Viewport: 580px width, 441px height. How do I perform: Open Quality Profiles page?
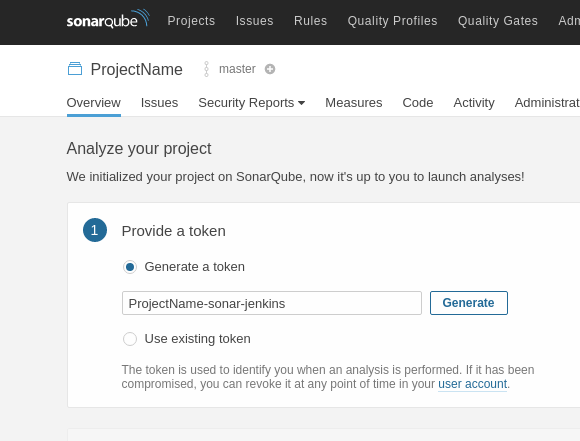pyautogui.click(x=392, y=21)
